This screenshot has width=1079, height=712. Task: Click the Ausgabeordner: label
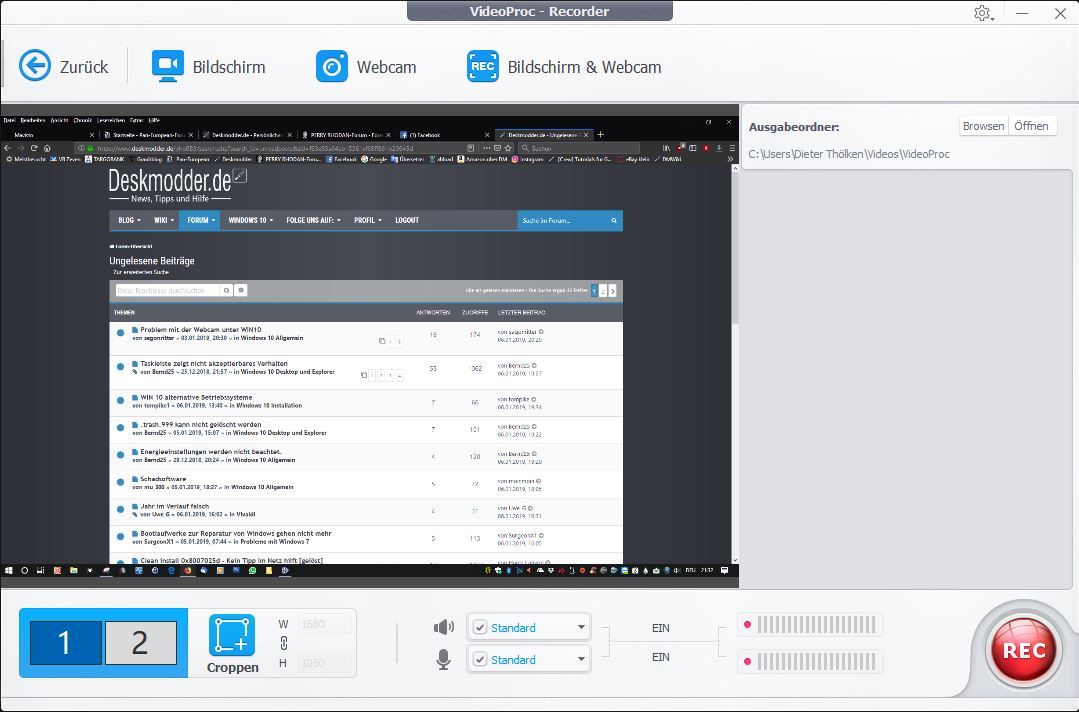pyautogui.click(x=794, y=127)
